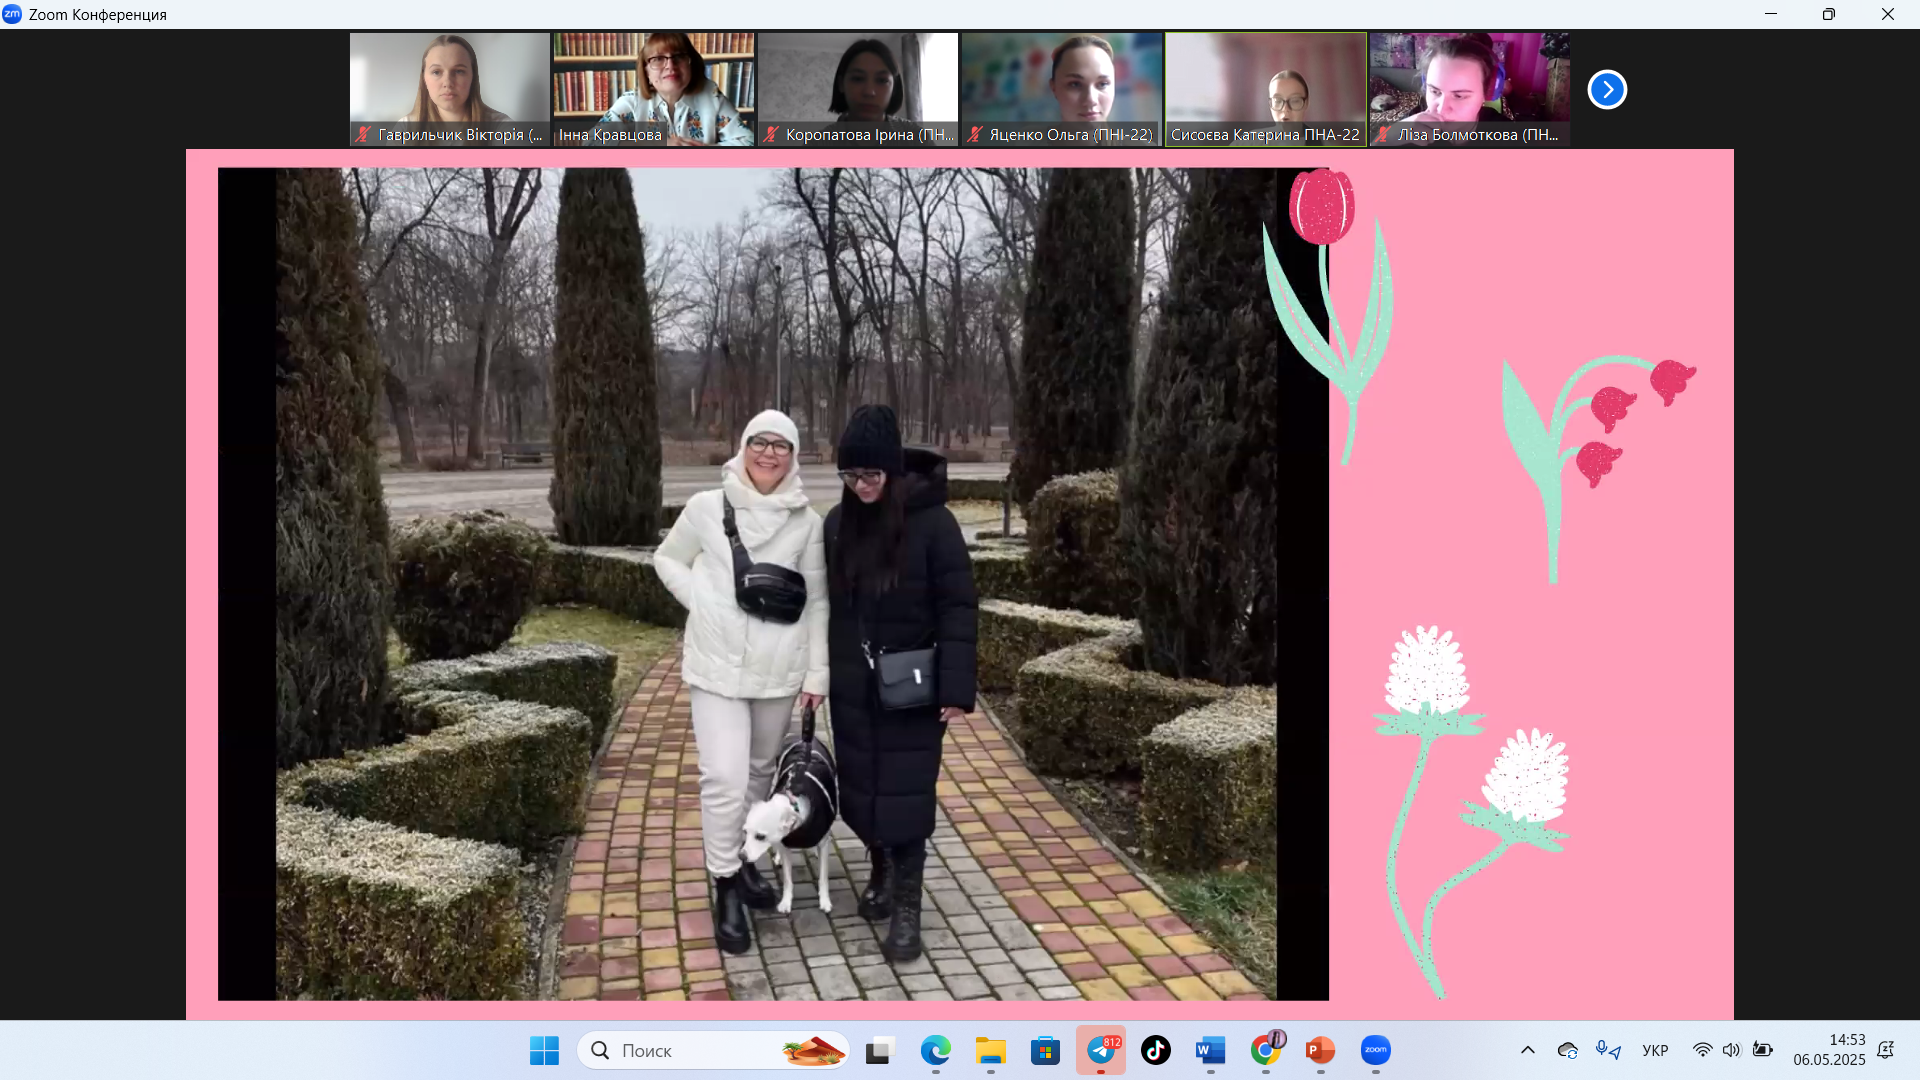Open Windows Start menu
The height and width of the screenshot is (1080, 1920).
tap(544, 1050)
